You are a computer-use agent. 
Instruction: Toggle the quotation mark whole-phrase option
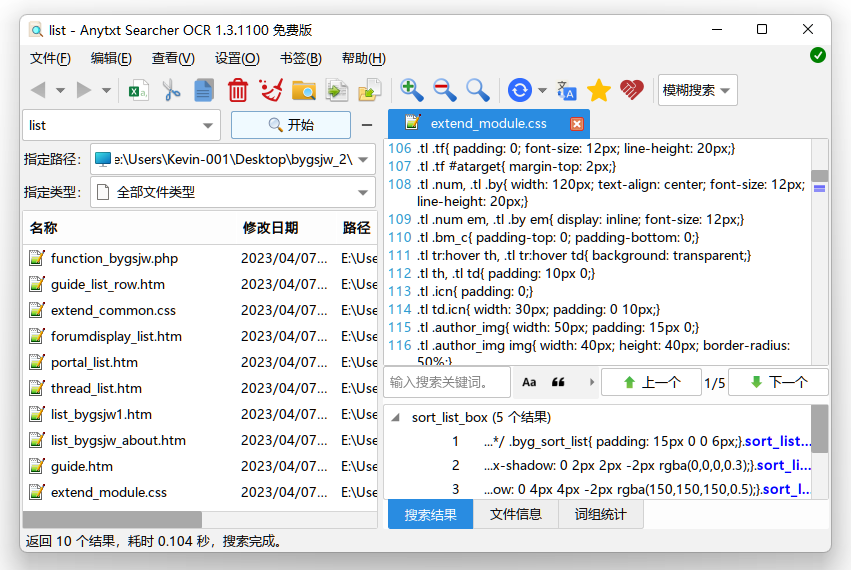(x=558, y=382)
